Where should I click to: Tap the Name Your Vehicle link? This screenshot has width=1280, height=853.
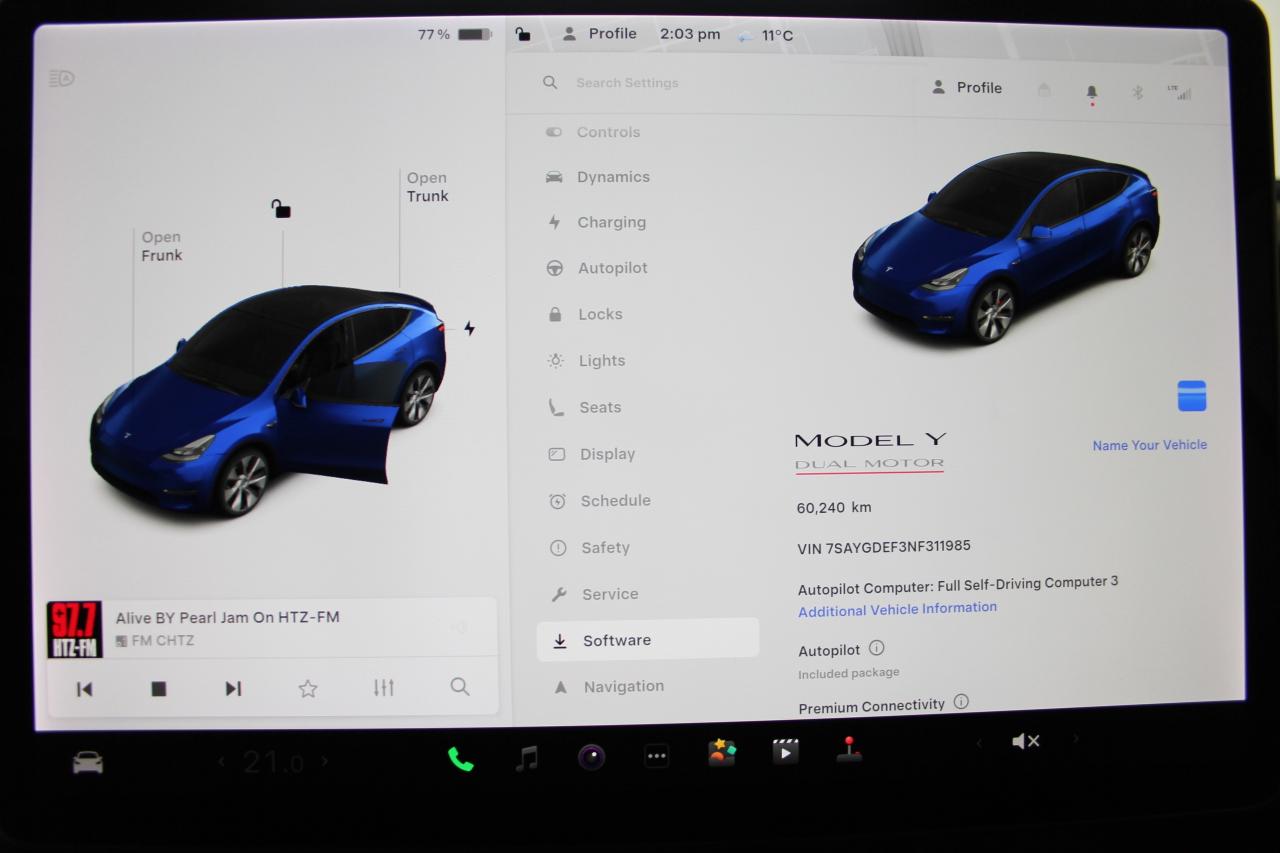1148,445
